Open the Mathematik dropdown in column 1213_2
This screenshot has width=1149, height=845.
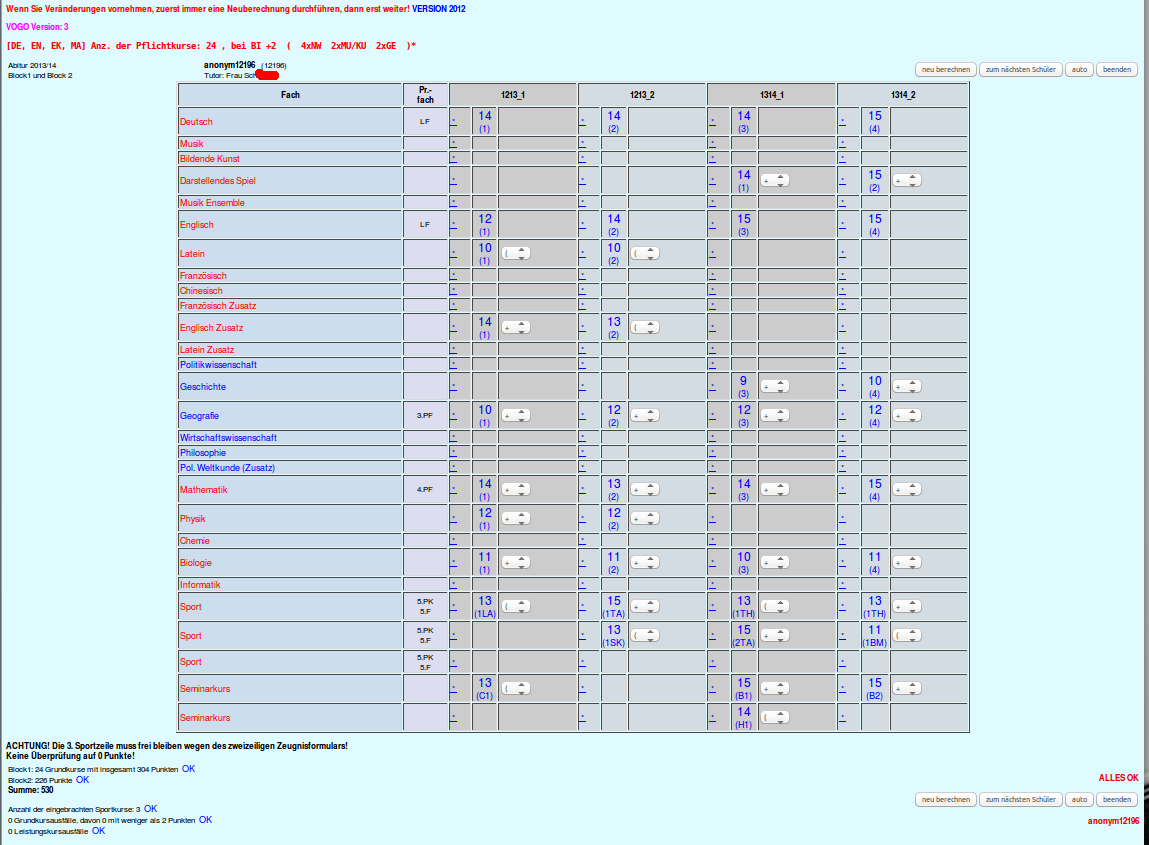(x=645, y=490)
